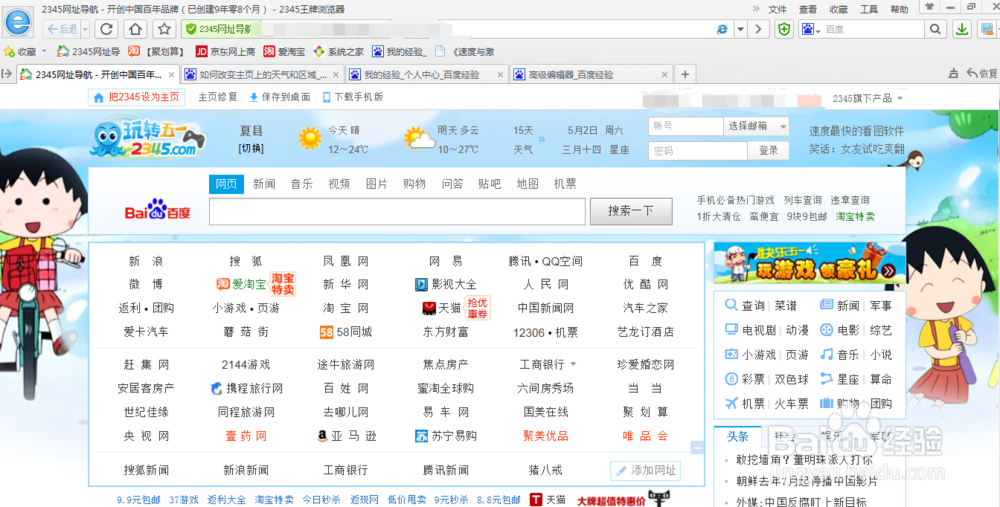
Task: Open the 携程旅行网 site link
Action: click(x=246, y=388)
